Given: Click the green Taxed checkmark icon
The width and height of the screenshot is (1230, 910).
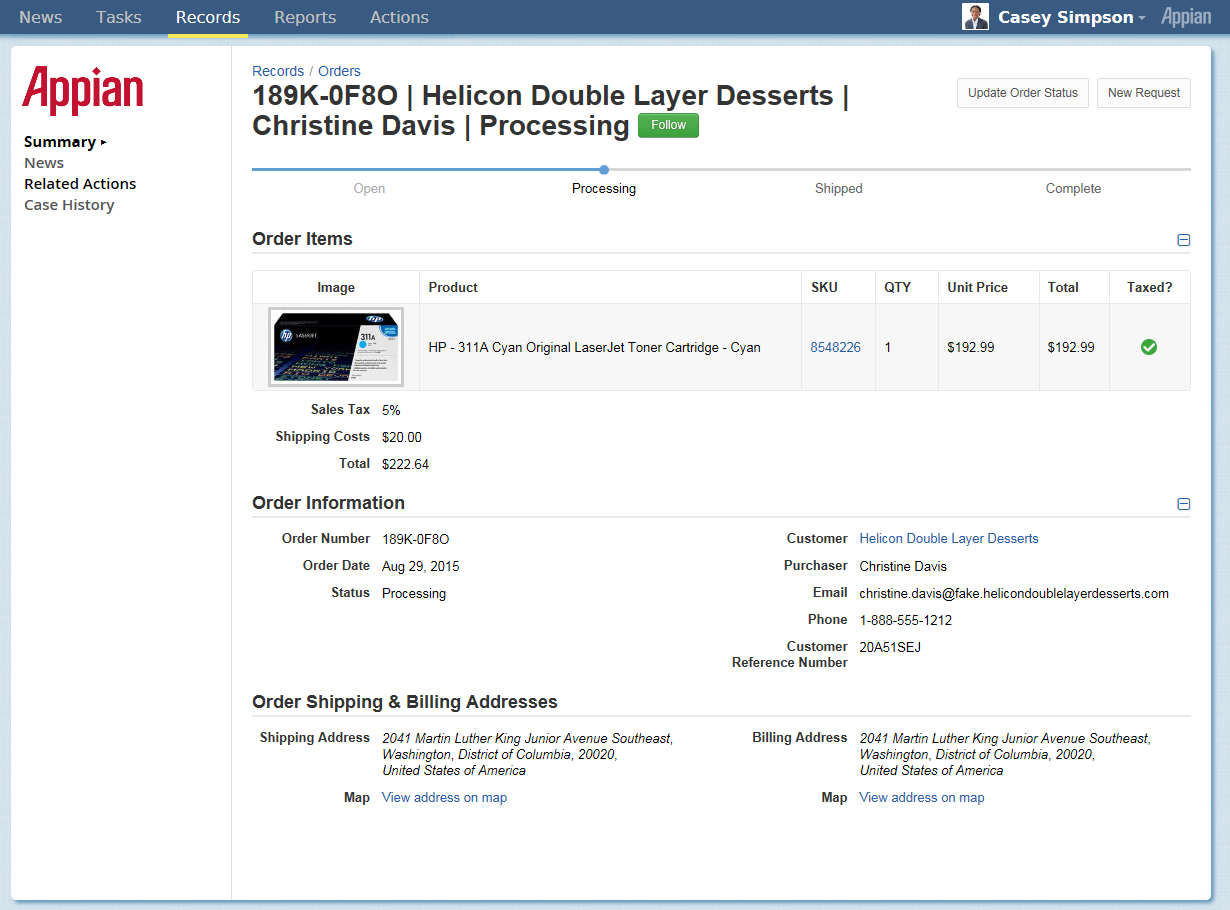Looking at the screenshot, I should 1149,347.
